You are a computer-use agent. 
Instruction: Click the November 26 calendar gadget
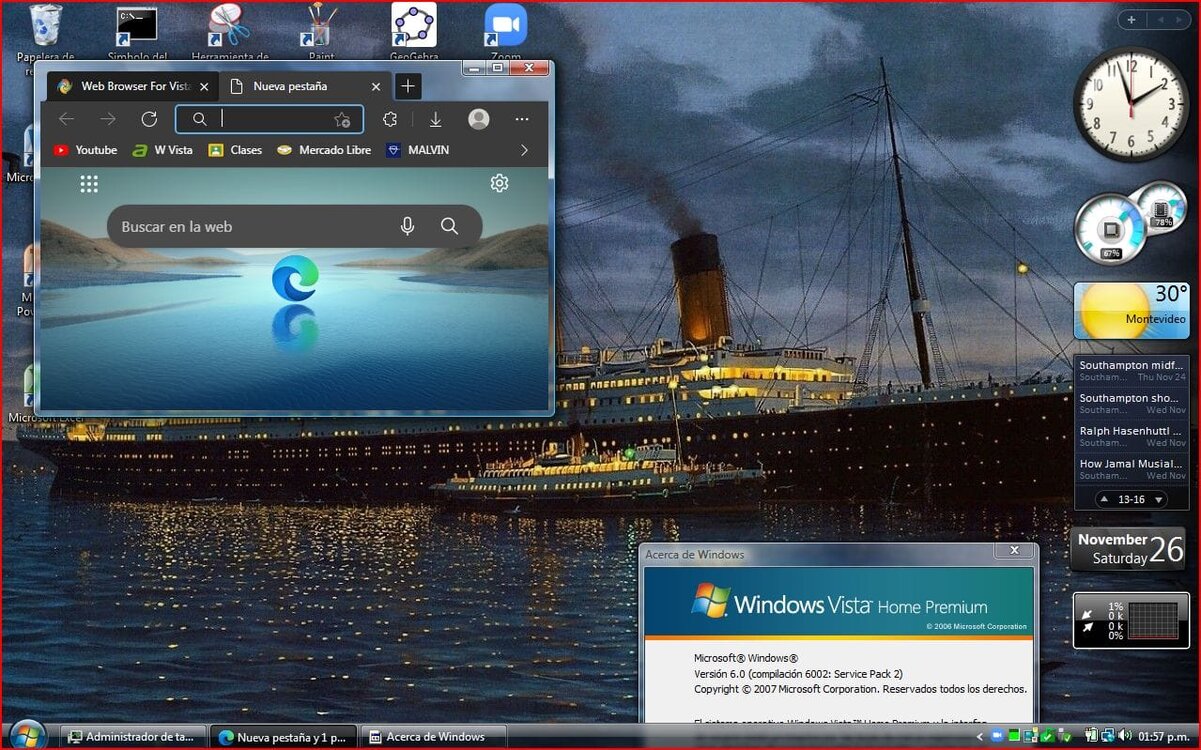[x=1130, y=549]
